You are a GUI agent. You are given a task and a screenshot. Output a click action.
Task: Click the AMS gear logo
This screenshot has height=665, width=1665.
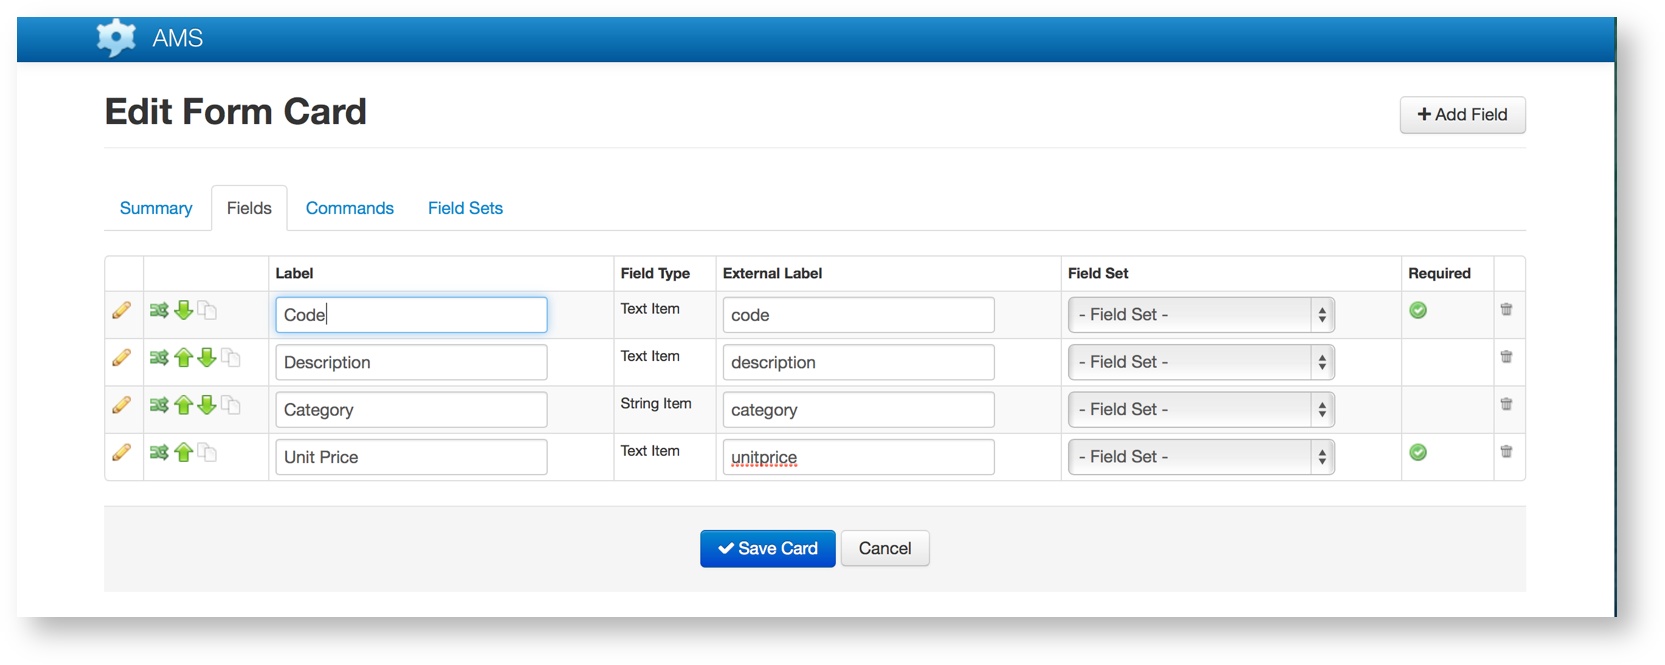[116, 38]
